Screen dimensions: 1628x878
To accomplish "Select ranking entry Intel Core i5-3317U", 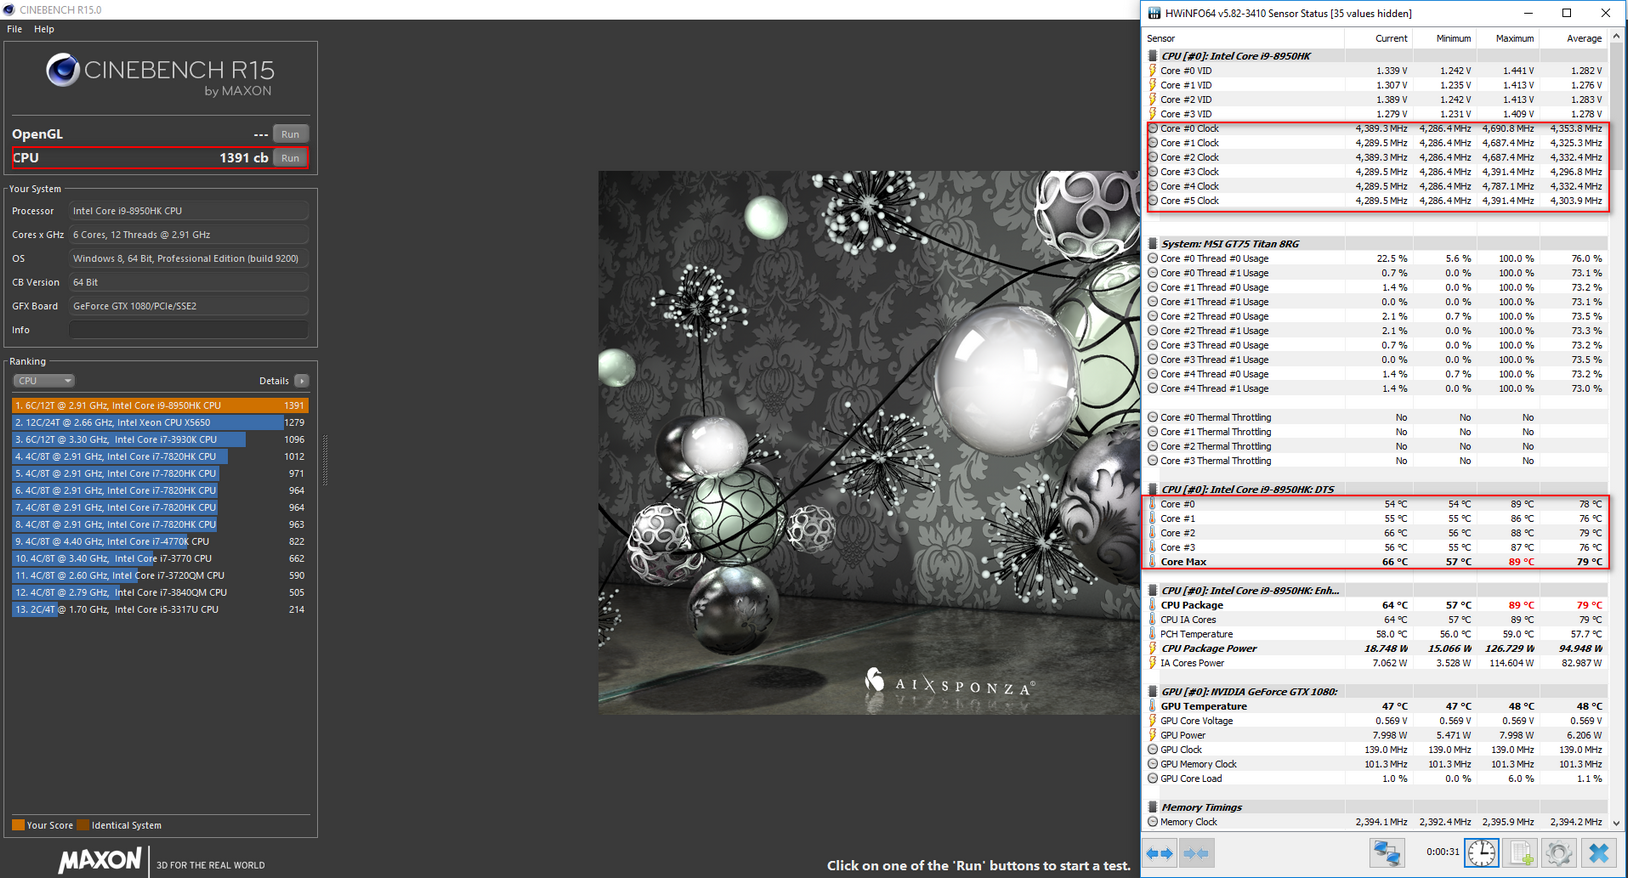I will coord(160,610).
